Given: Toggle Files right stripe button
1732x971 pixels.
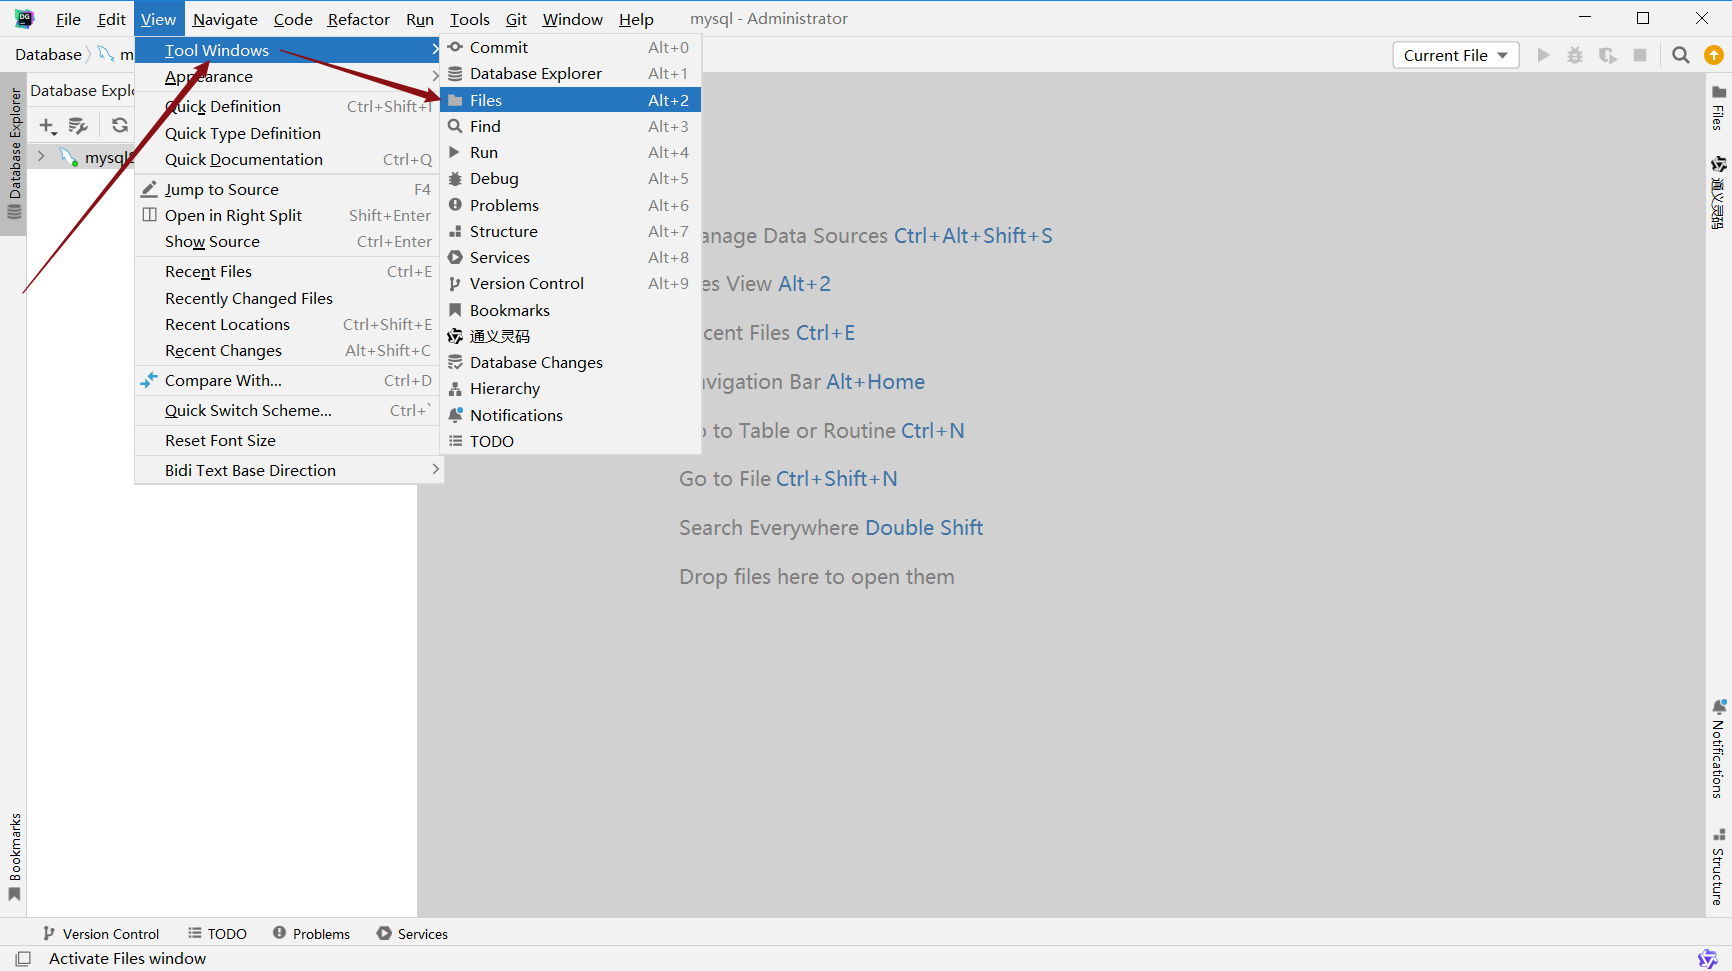Looking at the screenshot, I should [1718, 108].
